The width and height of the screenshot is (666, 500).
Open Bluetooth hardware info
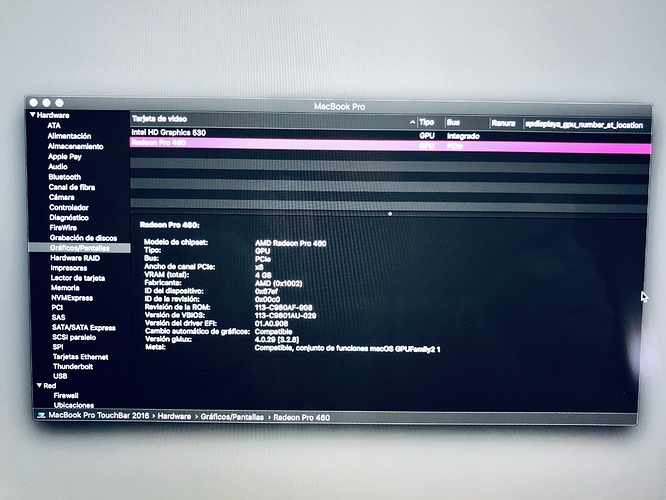click(x=65, y=177)
